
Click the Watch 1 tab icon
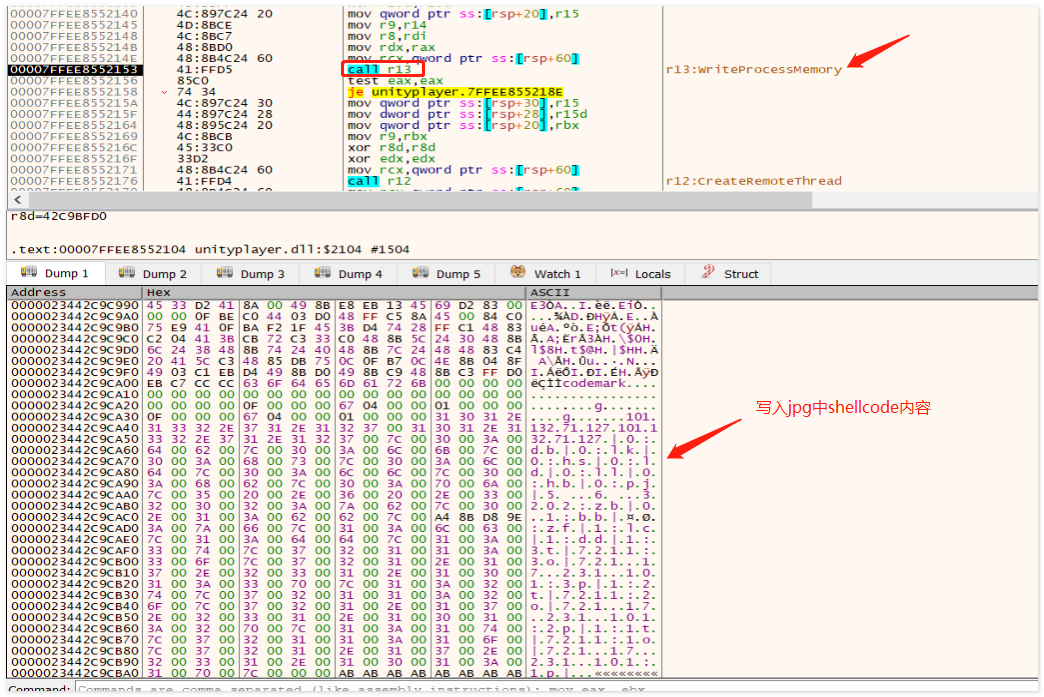click(x=518, y=272)
